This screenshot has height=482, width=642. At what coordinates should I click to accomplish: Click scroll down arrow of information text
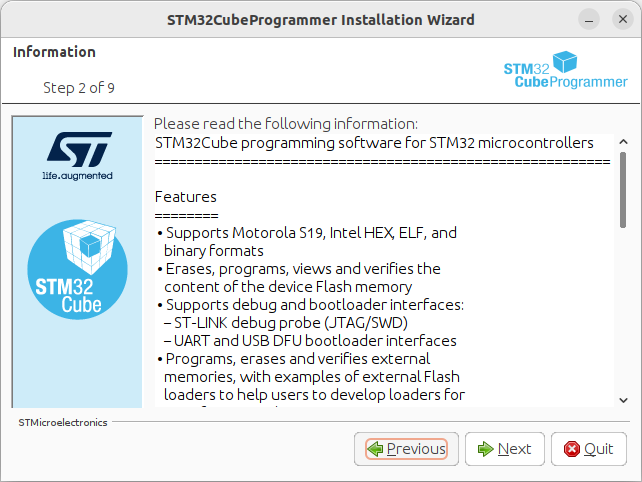point(623,400)
